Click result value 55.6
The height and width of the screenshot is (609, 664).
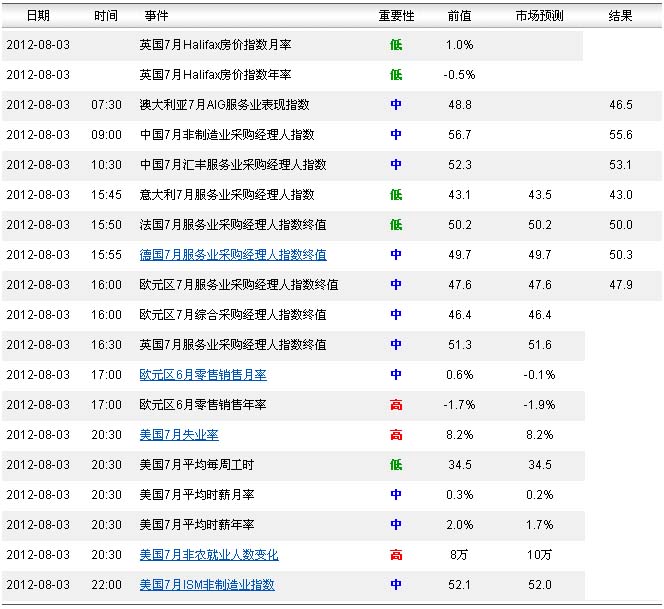coord(621,135)
